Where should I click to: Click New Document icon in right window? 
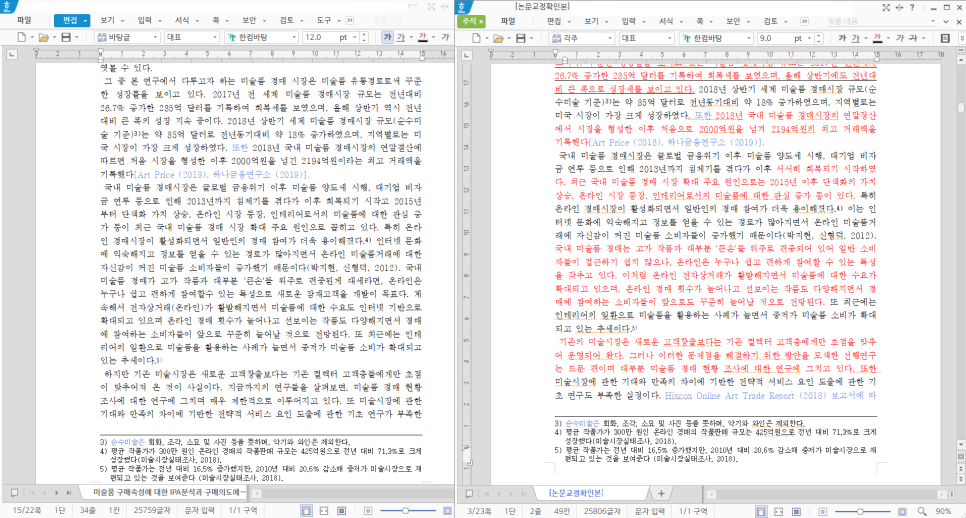[476, 38]
